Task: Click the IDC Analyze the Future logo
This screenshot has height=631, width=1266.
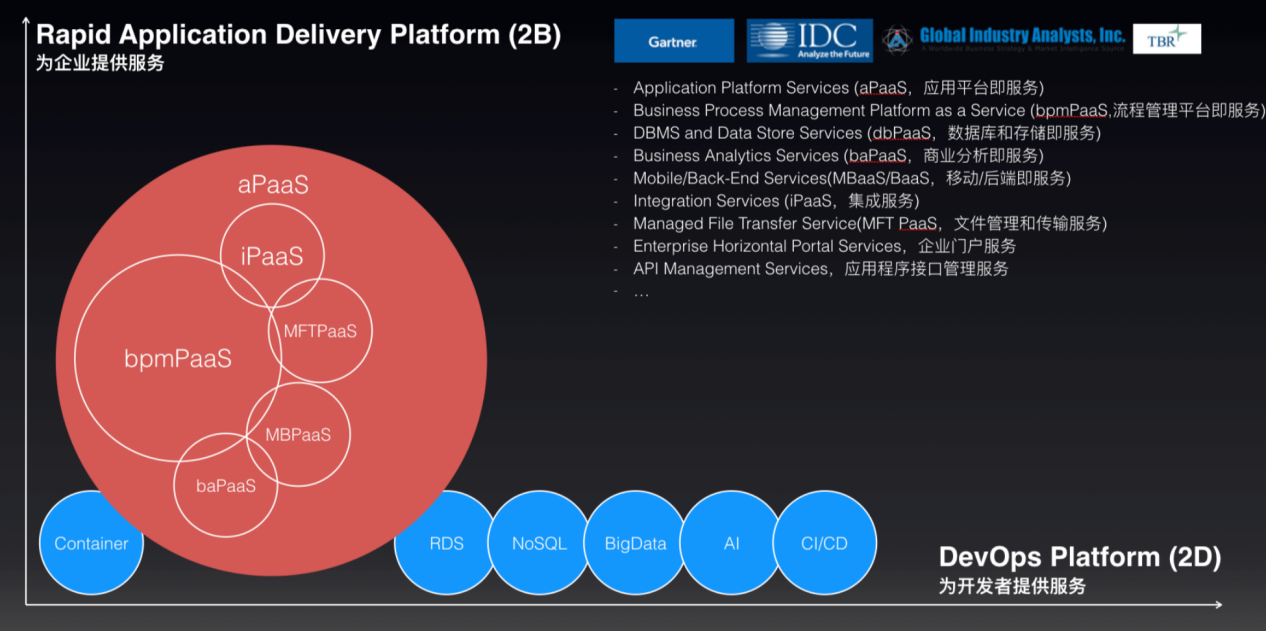Action: 809,41
